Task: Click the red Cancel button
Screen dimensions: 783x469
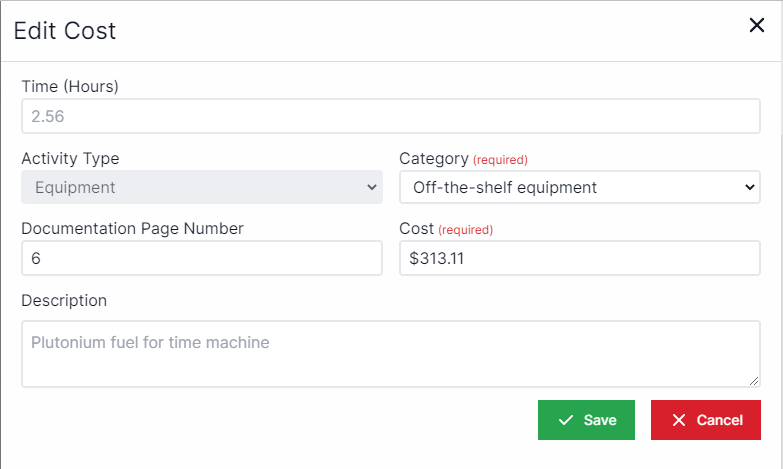Action: 706,420
